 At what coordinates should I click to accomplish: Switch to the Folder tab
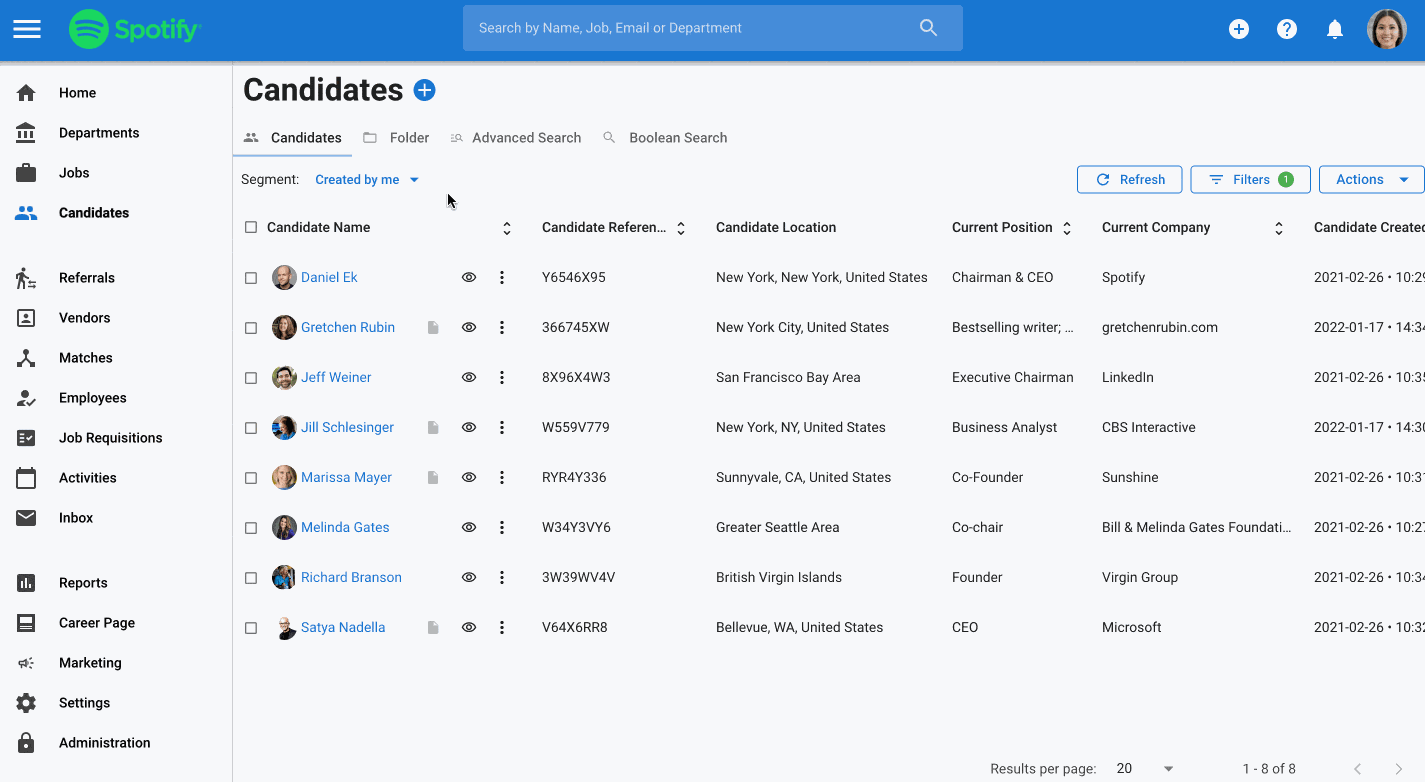click(396, 138)
